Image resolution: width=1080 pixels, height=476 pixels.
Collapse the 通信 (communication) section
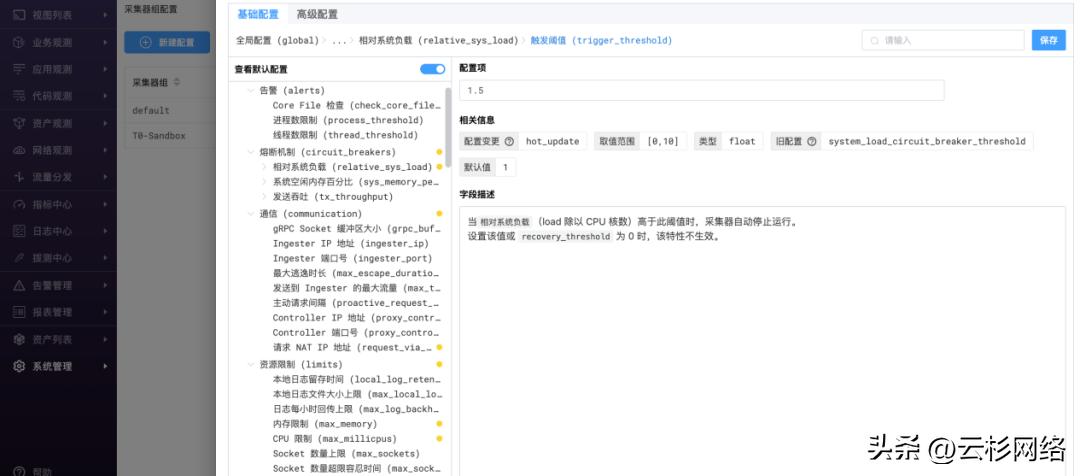tap(249, 213)
